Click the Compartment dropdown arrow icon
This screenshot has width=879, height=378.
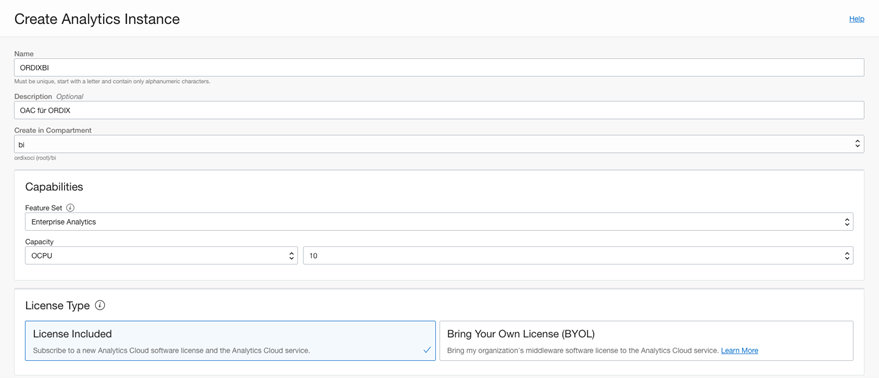click(x=858, y=144)
